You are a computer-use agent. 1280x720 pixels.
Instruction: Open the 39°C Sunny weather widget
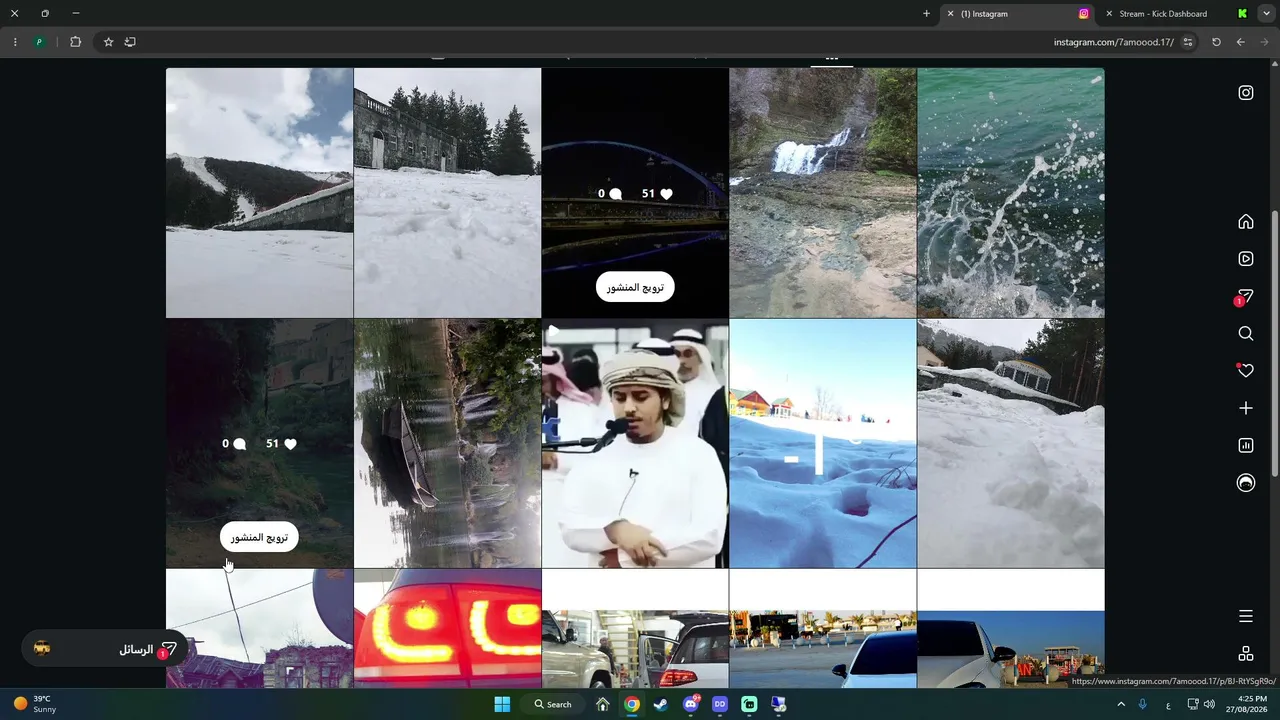click(35, 704)
